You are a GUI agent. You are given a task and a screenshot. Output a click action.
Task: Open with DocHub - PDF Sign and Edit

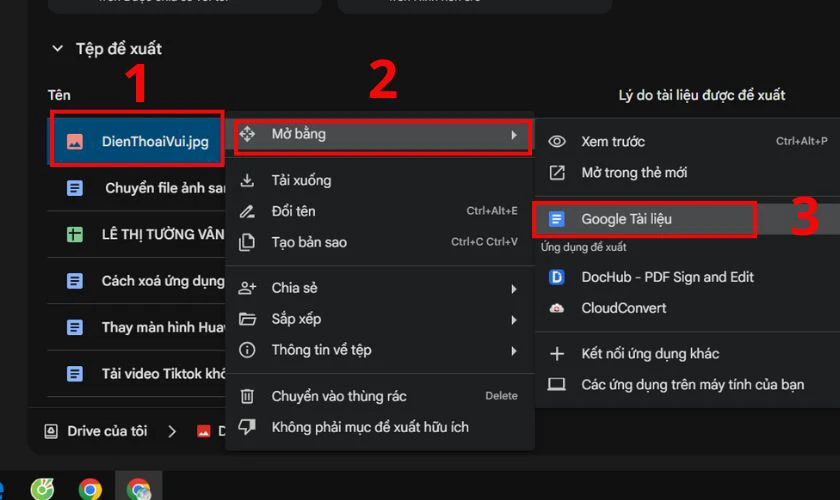(x=688, y=277)
